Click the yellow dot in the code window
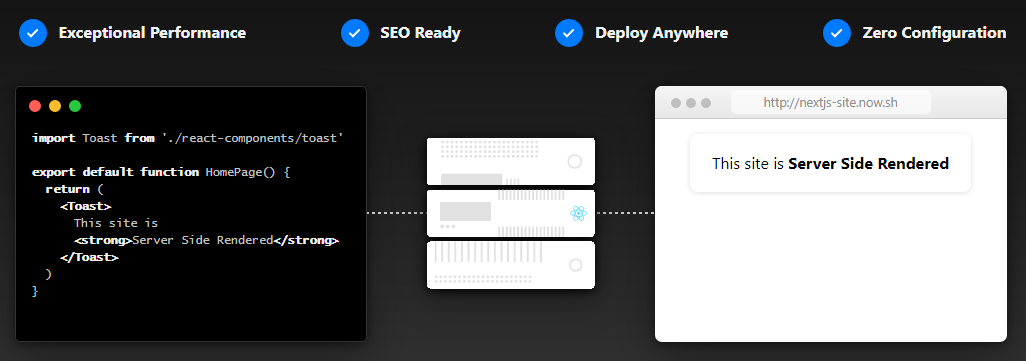This screenshot has width=1026, height=361. (x=55, y=106)
